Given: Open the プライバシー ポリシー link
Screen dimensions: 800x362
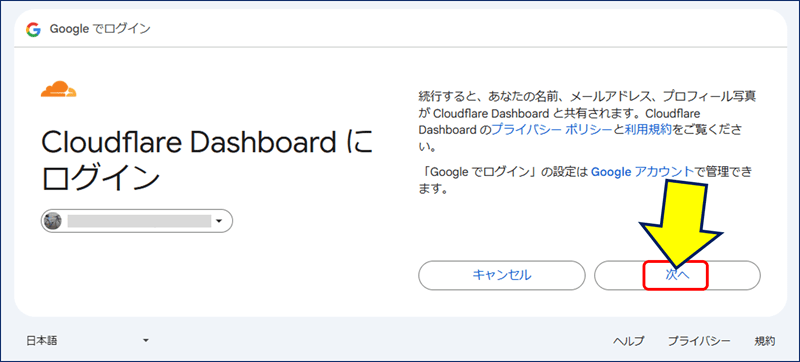Looking at the screenshot, I should tap(552, 130).
